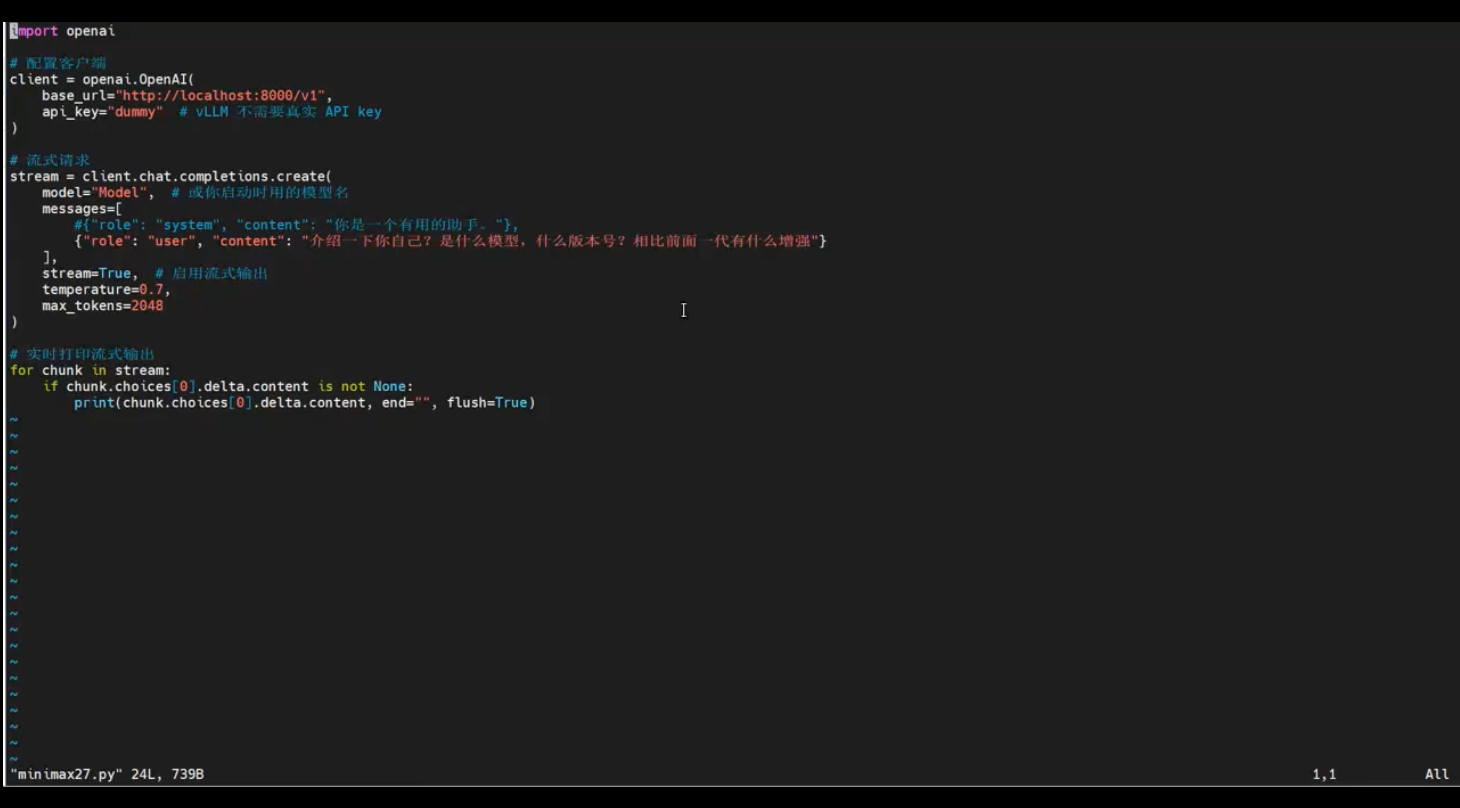
Task: Click the stream=True argument
Action: (86, 273)
